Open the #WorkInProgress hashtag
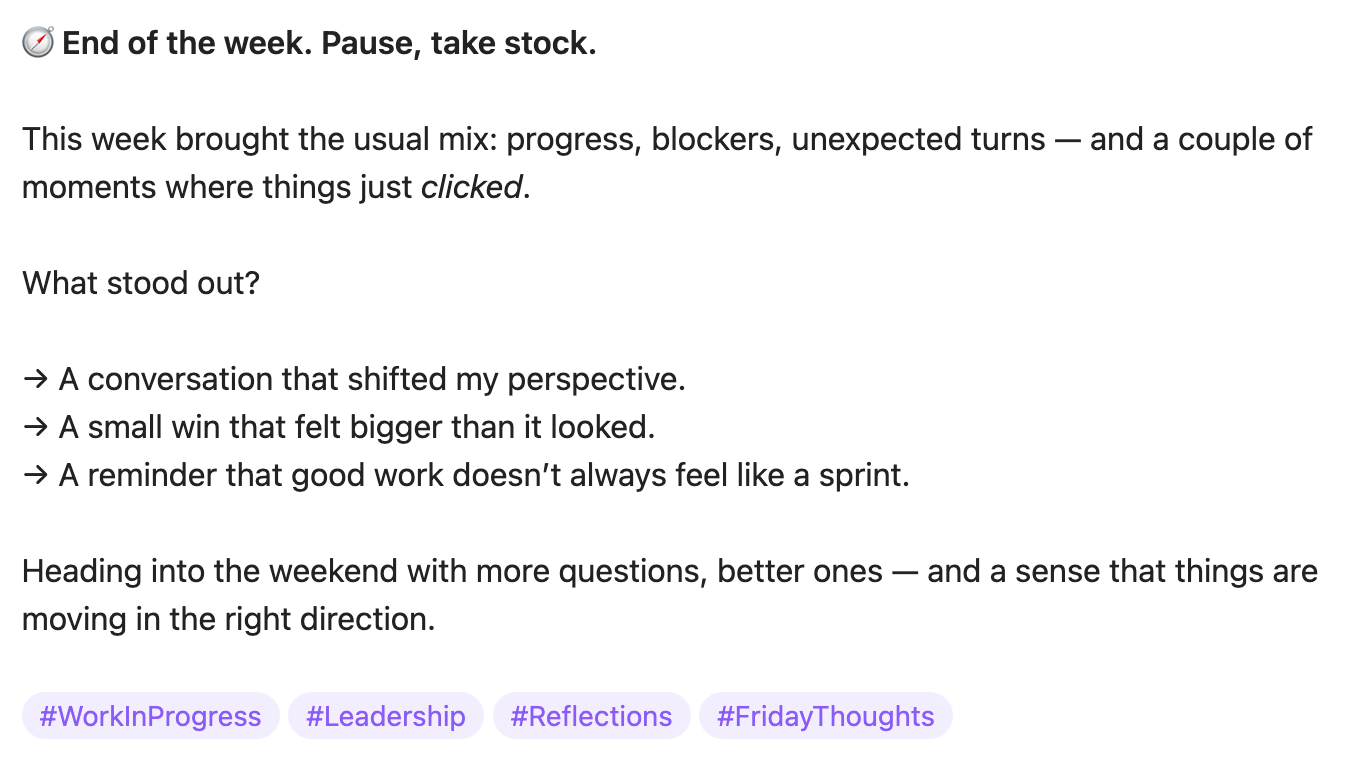Viewport: 1346px width, 764px height. [x=150, y=716]
